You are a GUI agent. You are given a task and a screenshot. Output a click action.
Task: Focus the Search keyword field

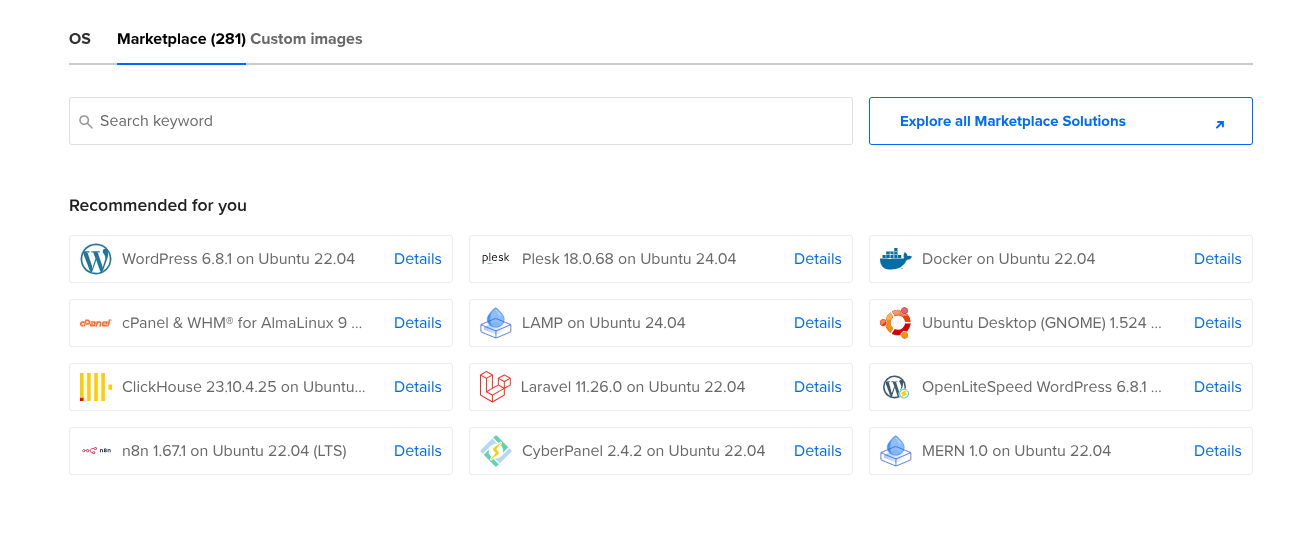pyautogui.click(x=461, y=121)
